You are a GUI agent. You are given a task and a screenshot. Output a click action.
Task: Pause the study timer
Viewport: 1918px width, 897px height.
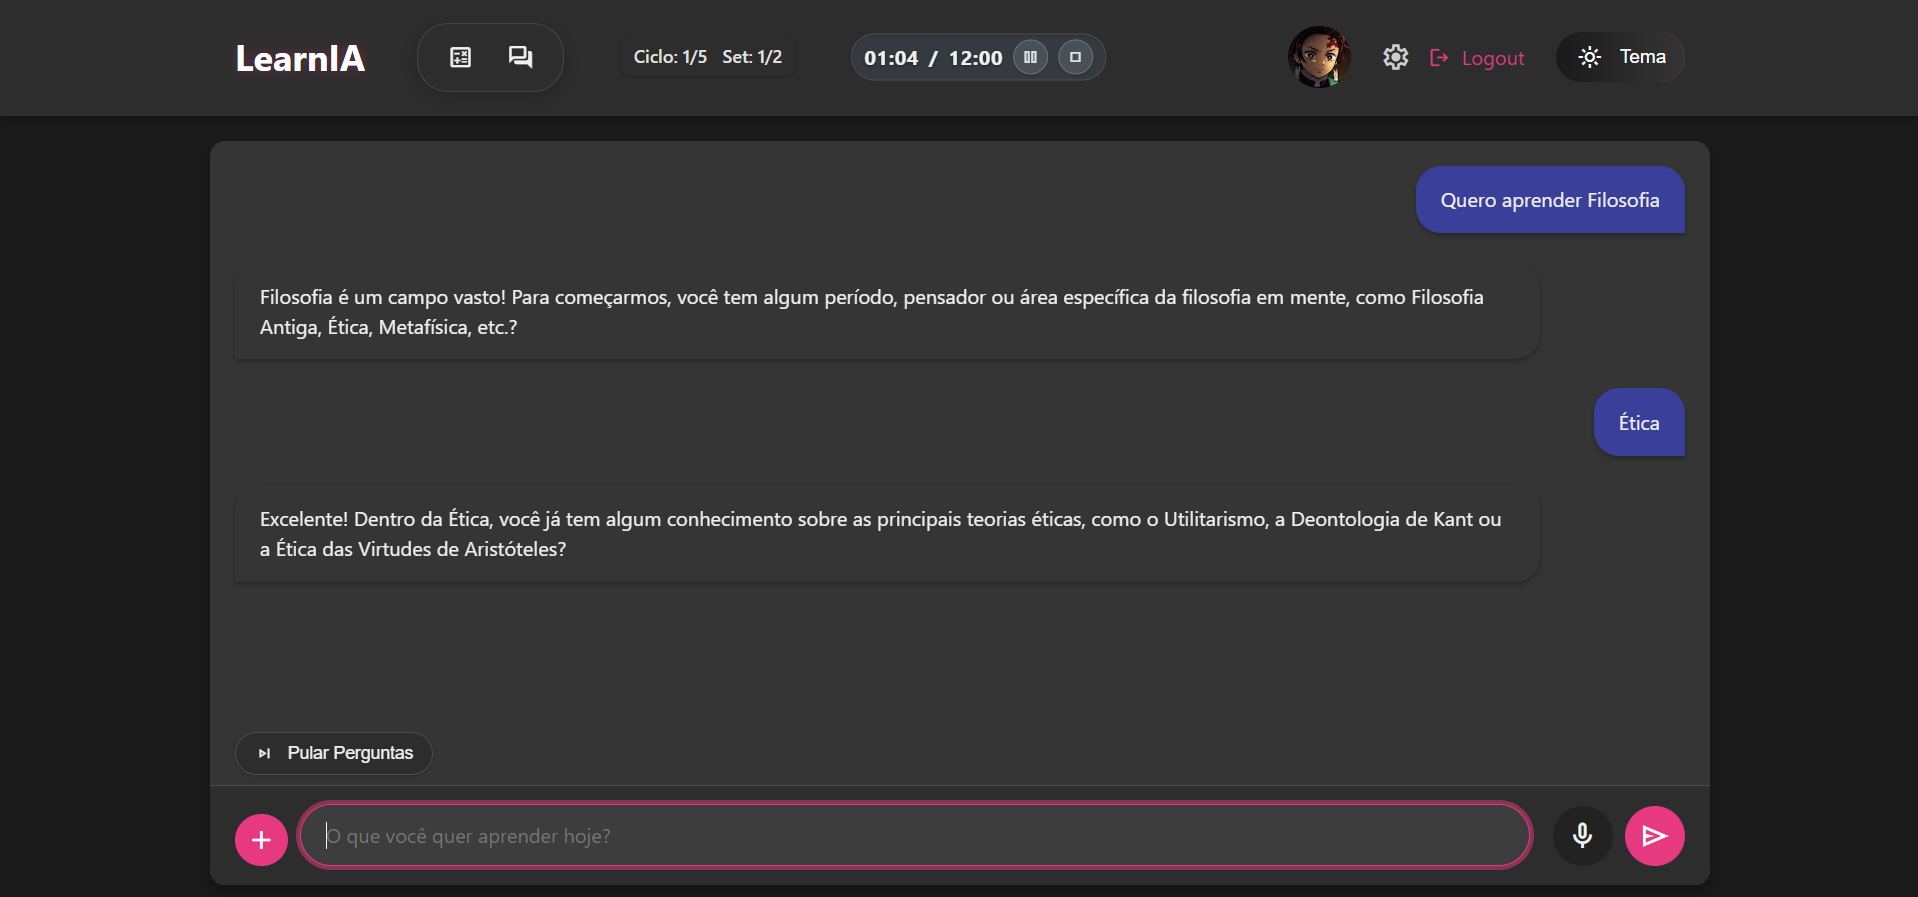(1030, 58)
